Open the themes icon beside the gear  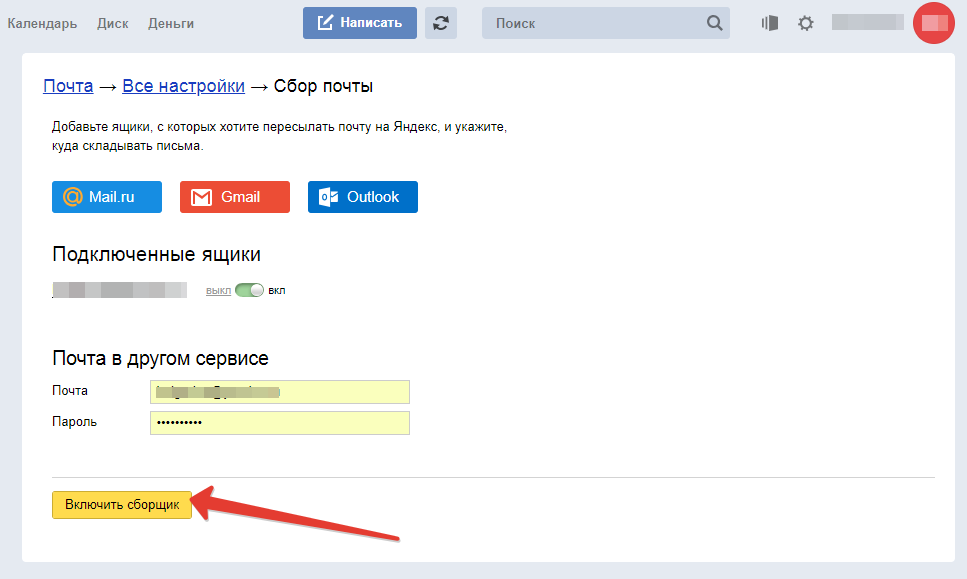pos(770,23)
